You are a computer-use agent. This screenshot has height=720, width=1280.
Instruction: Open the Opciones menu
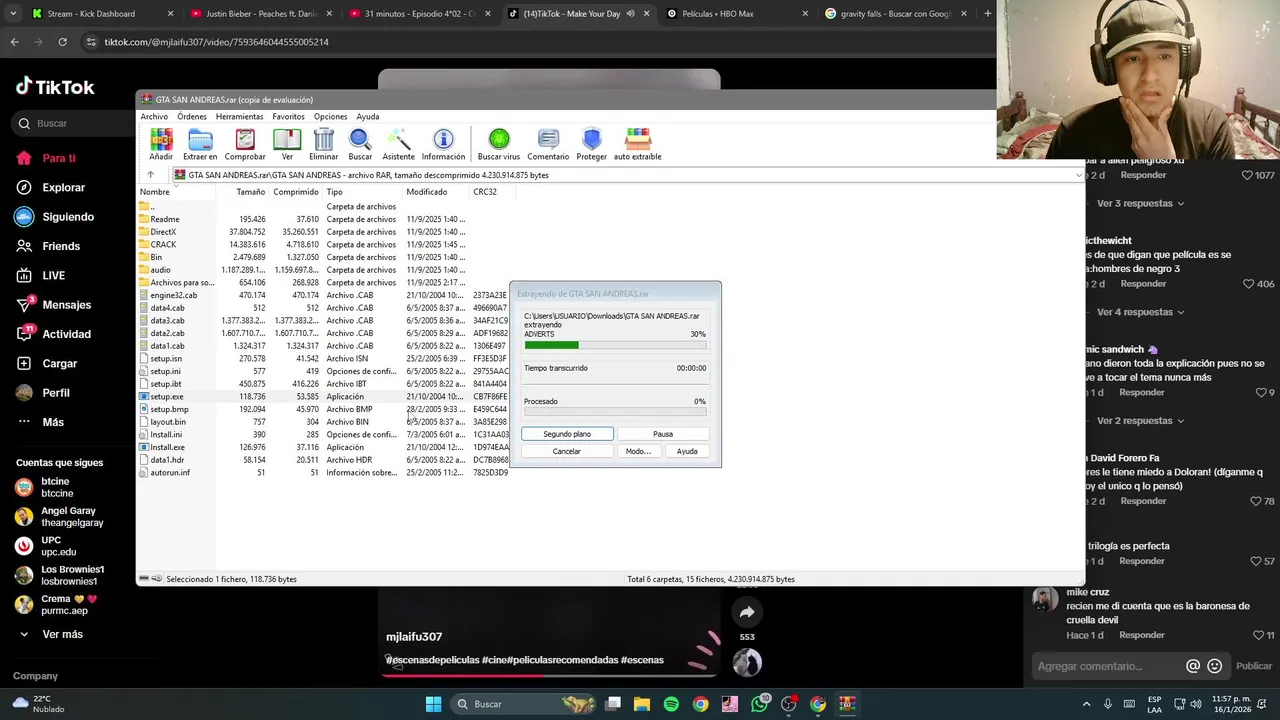coord(330,117)
